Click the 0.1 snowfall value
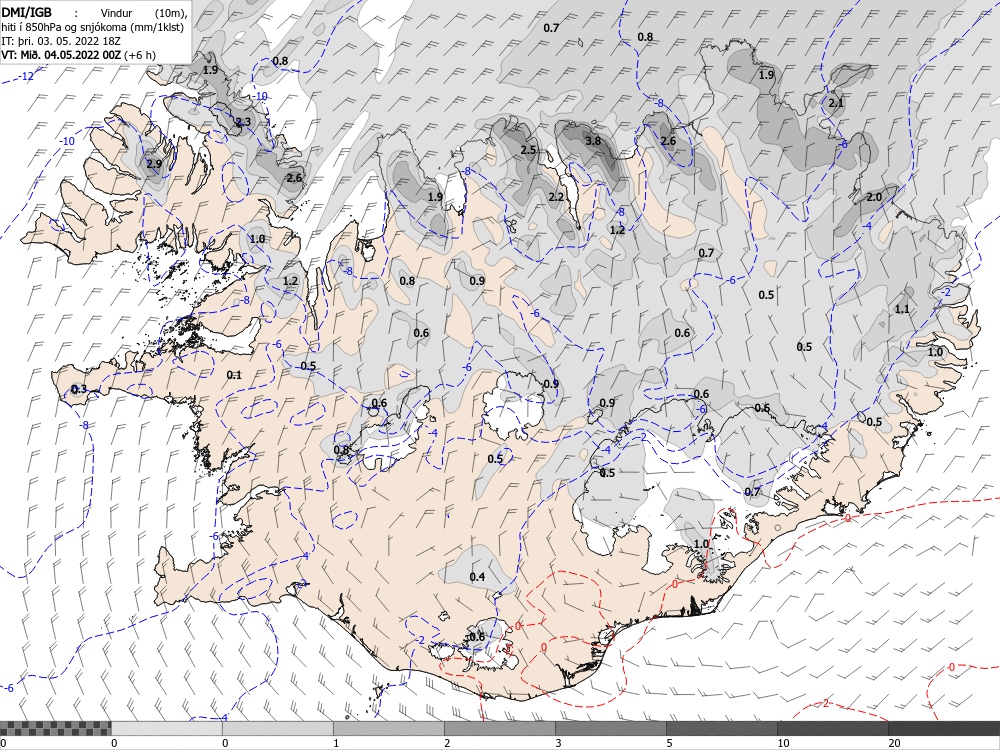This screenshot has height=750, width=1000. pos(234,375)
